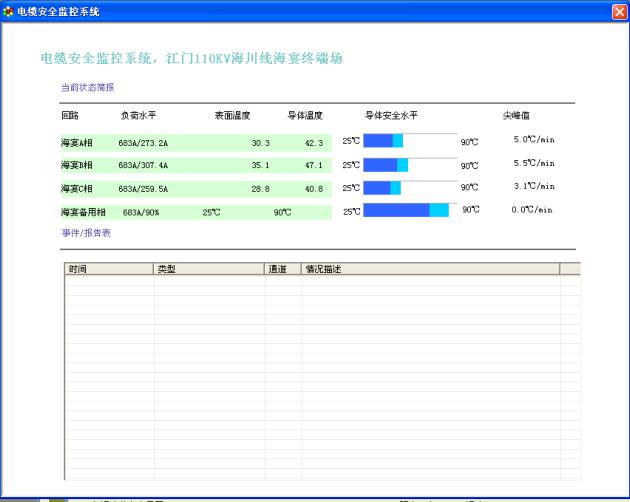The image size is (630, 502).
Task: Open the 事件/报告表 section link
Action: point(86,232)
